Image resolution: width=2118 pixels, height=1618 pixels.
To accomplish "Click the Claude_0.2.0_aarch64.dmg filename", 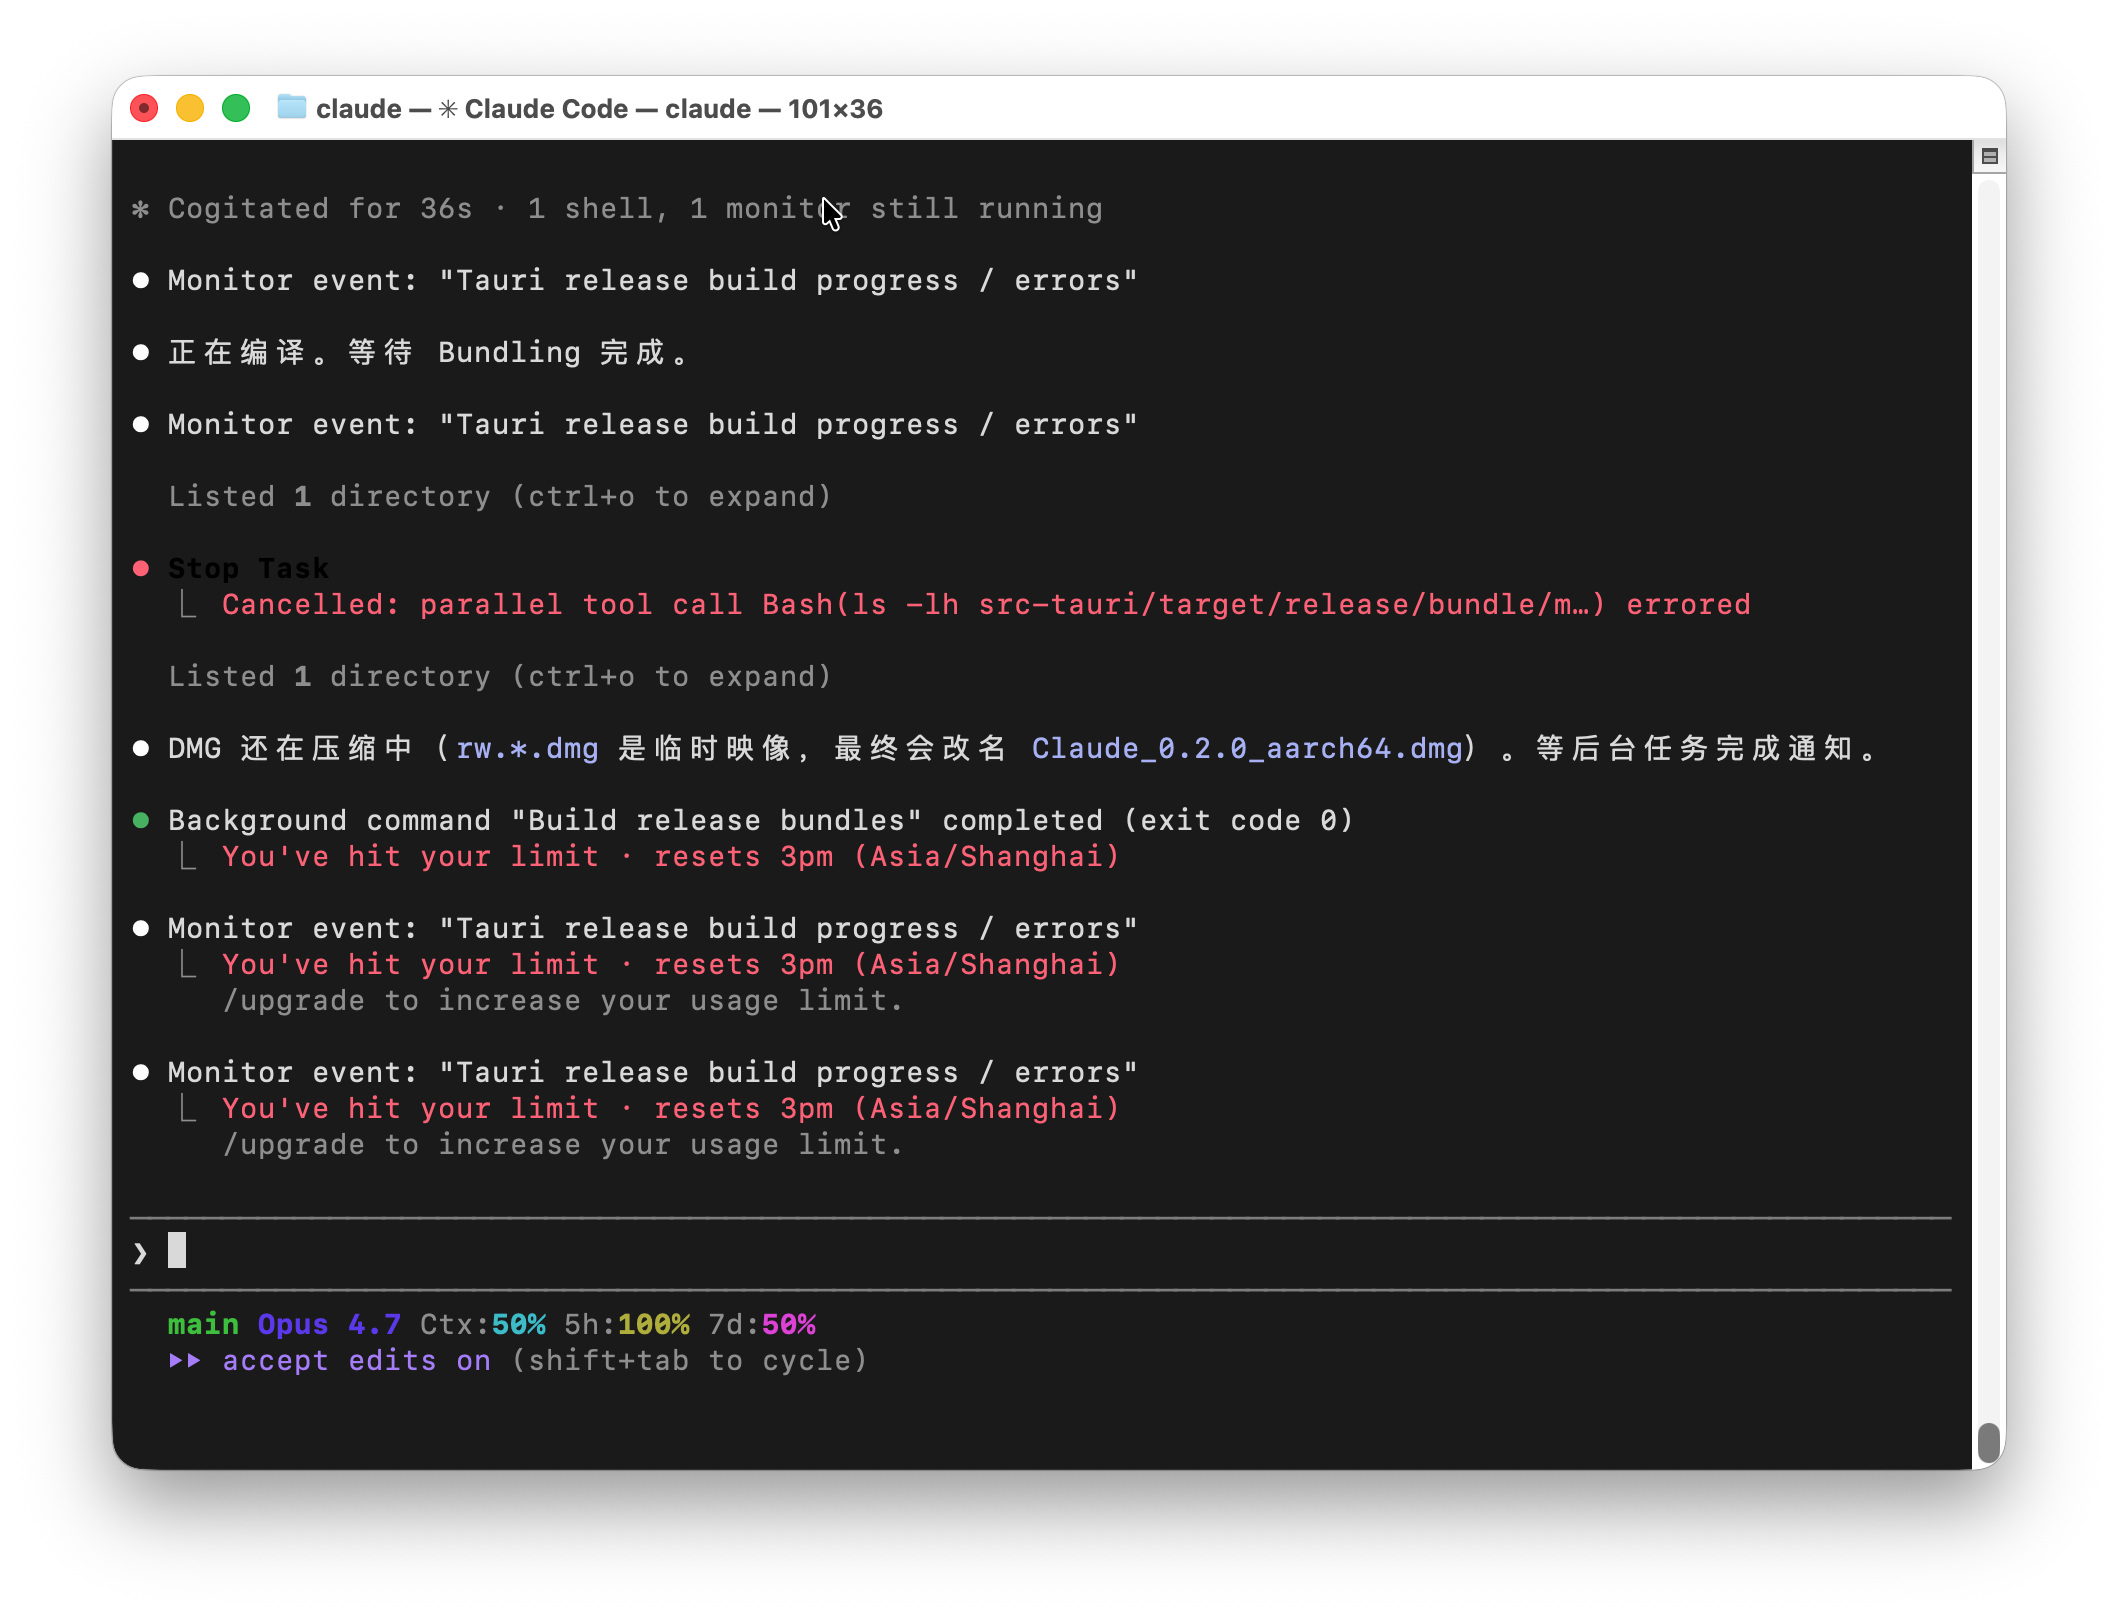I will point(1247,748).
